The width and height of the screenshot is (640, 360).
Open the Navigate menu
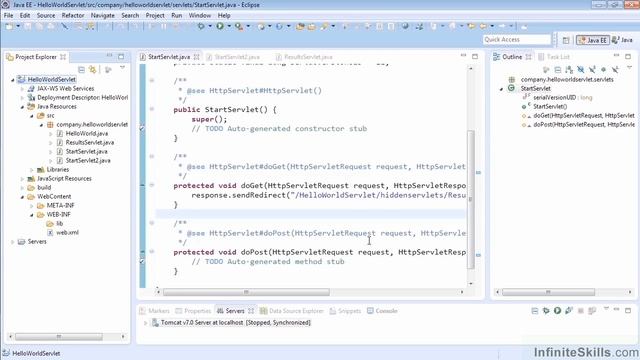click(102, 16)
